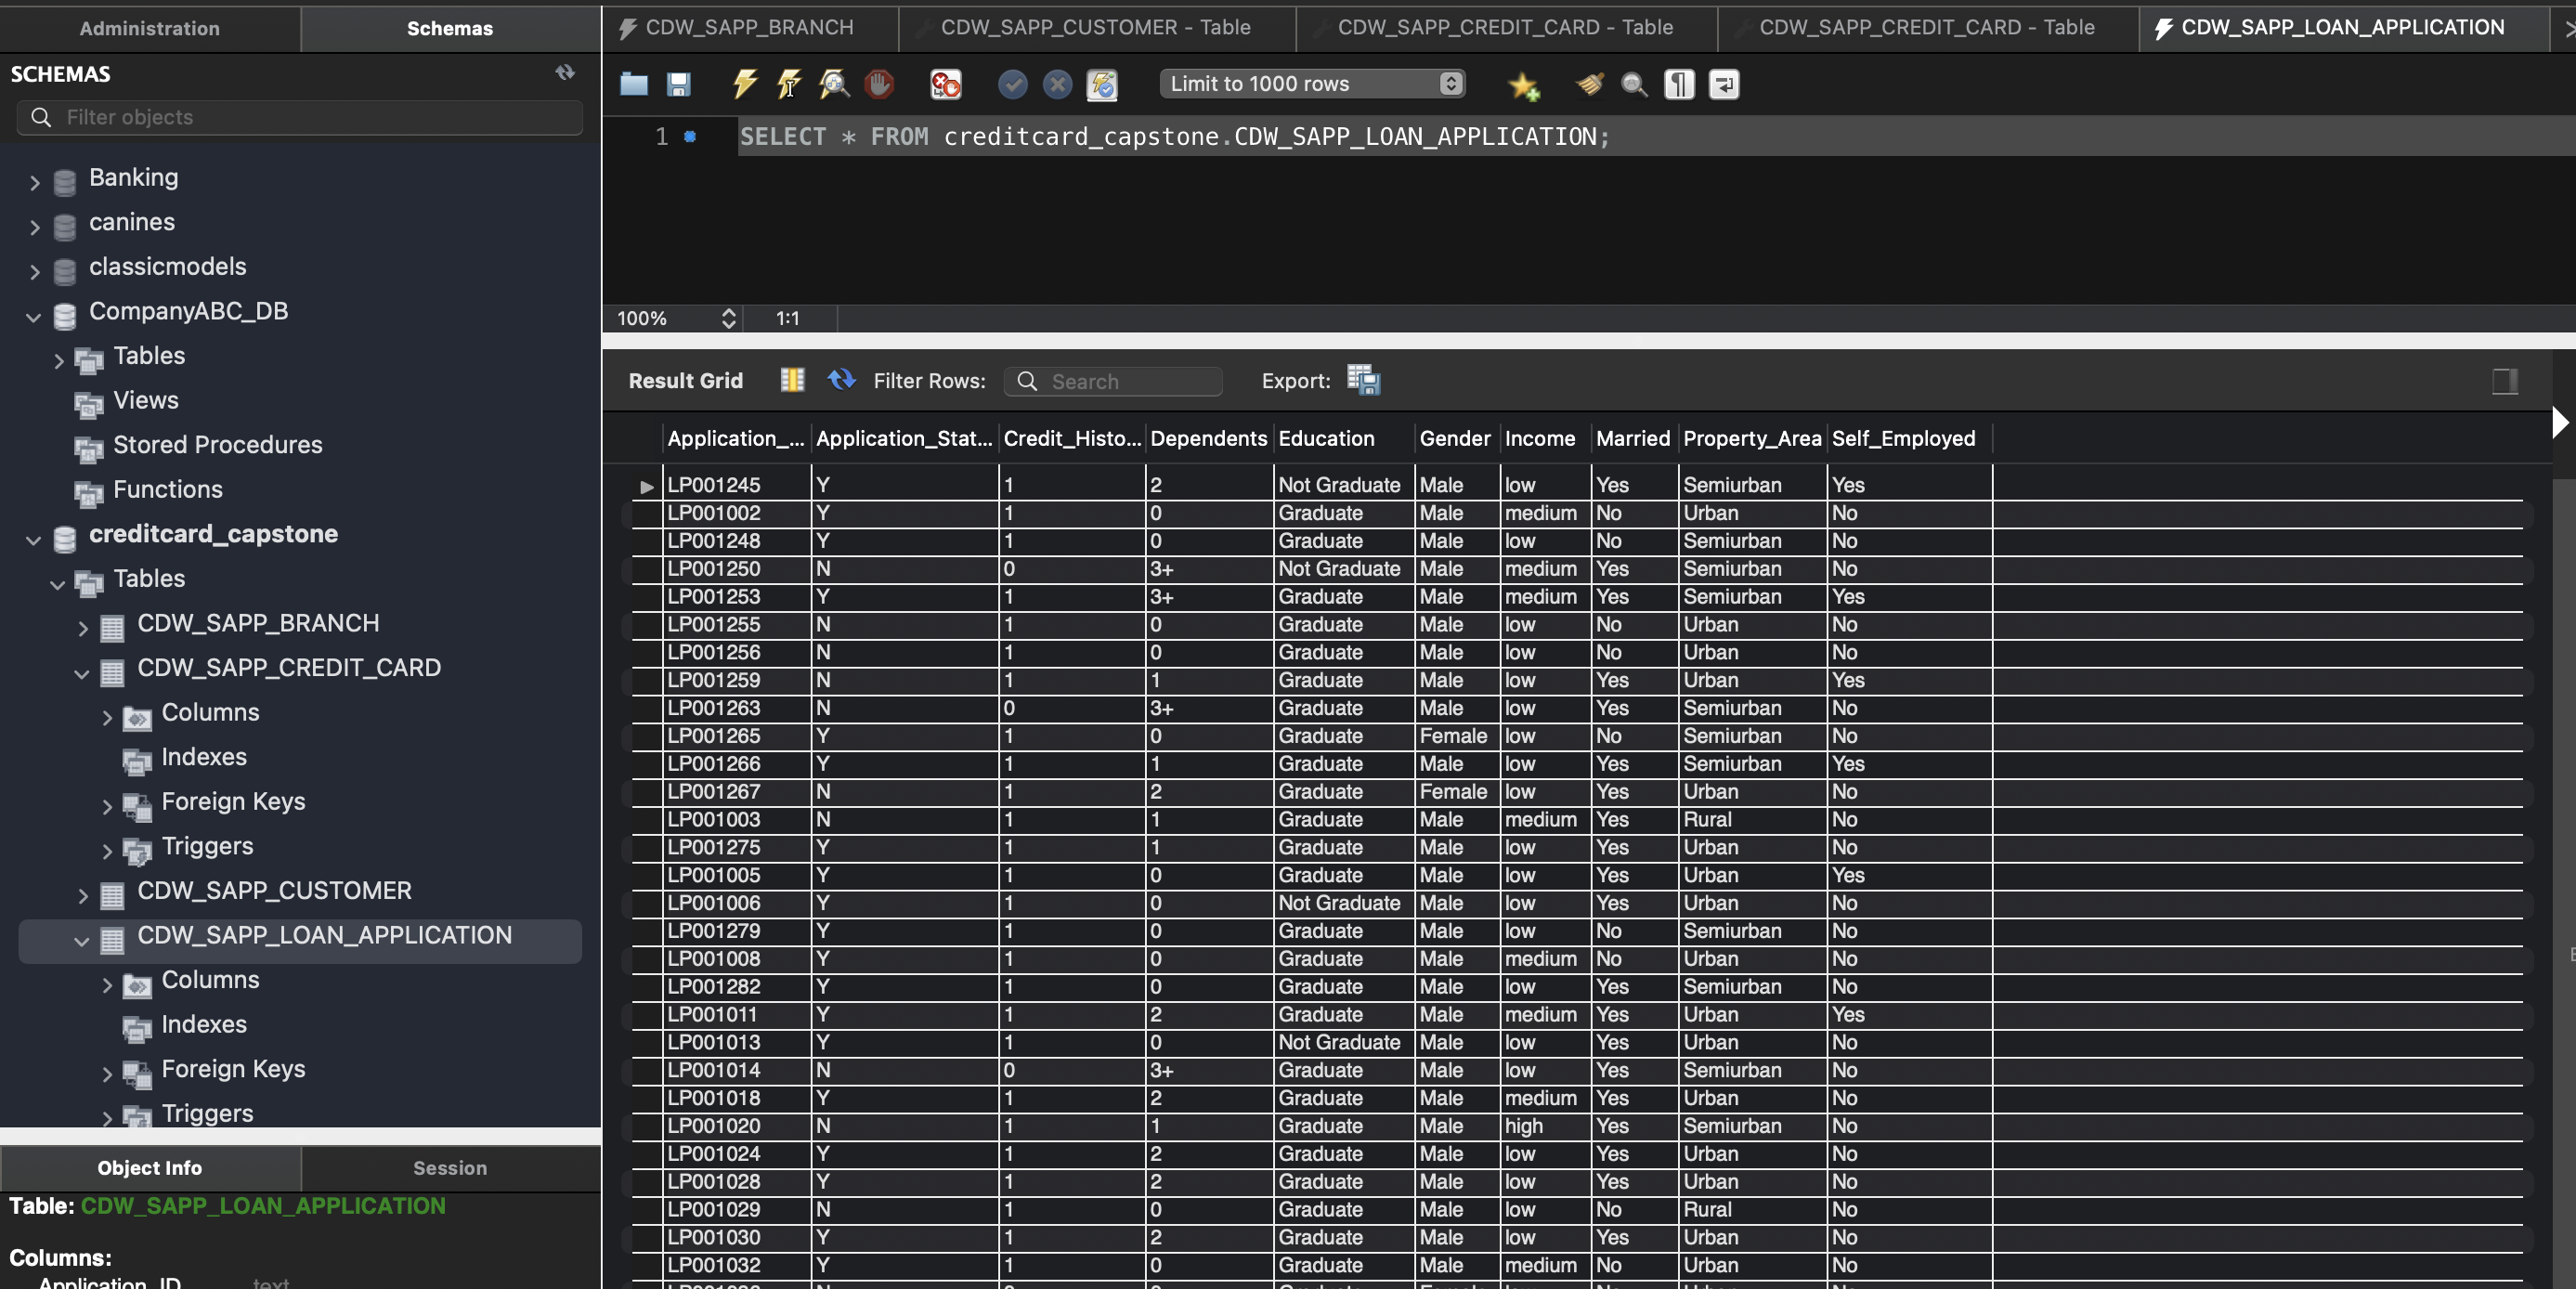This screenshot has width=2576, height=1289.
Task: Click Explain query magnifier lightning icon
Action: [x=834, y=84]
